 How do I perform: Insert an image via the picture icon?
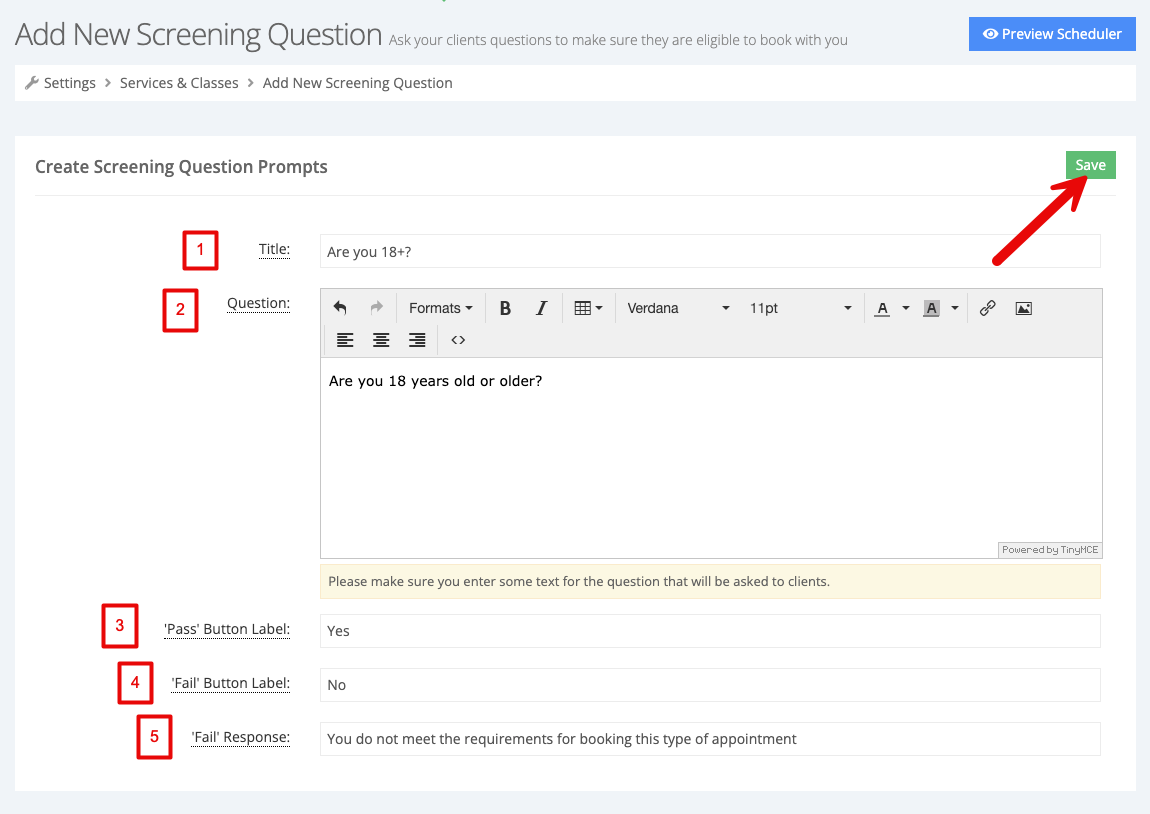tap(1024, 308)
